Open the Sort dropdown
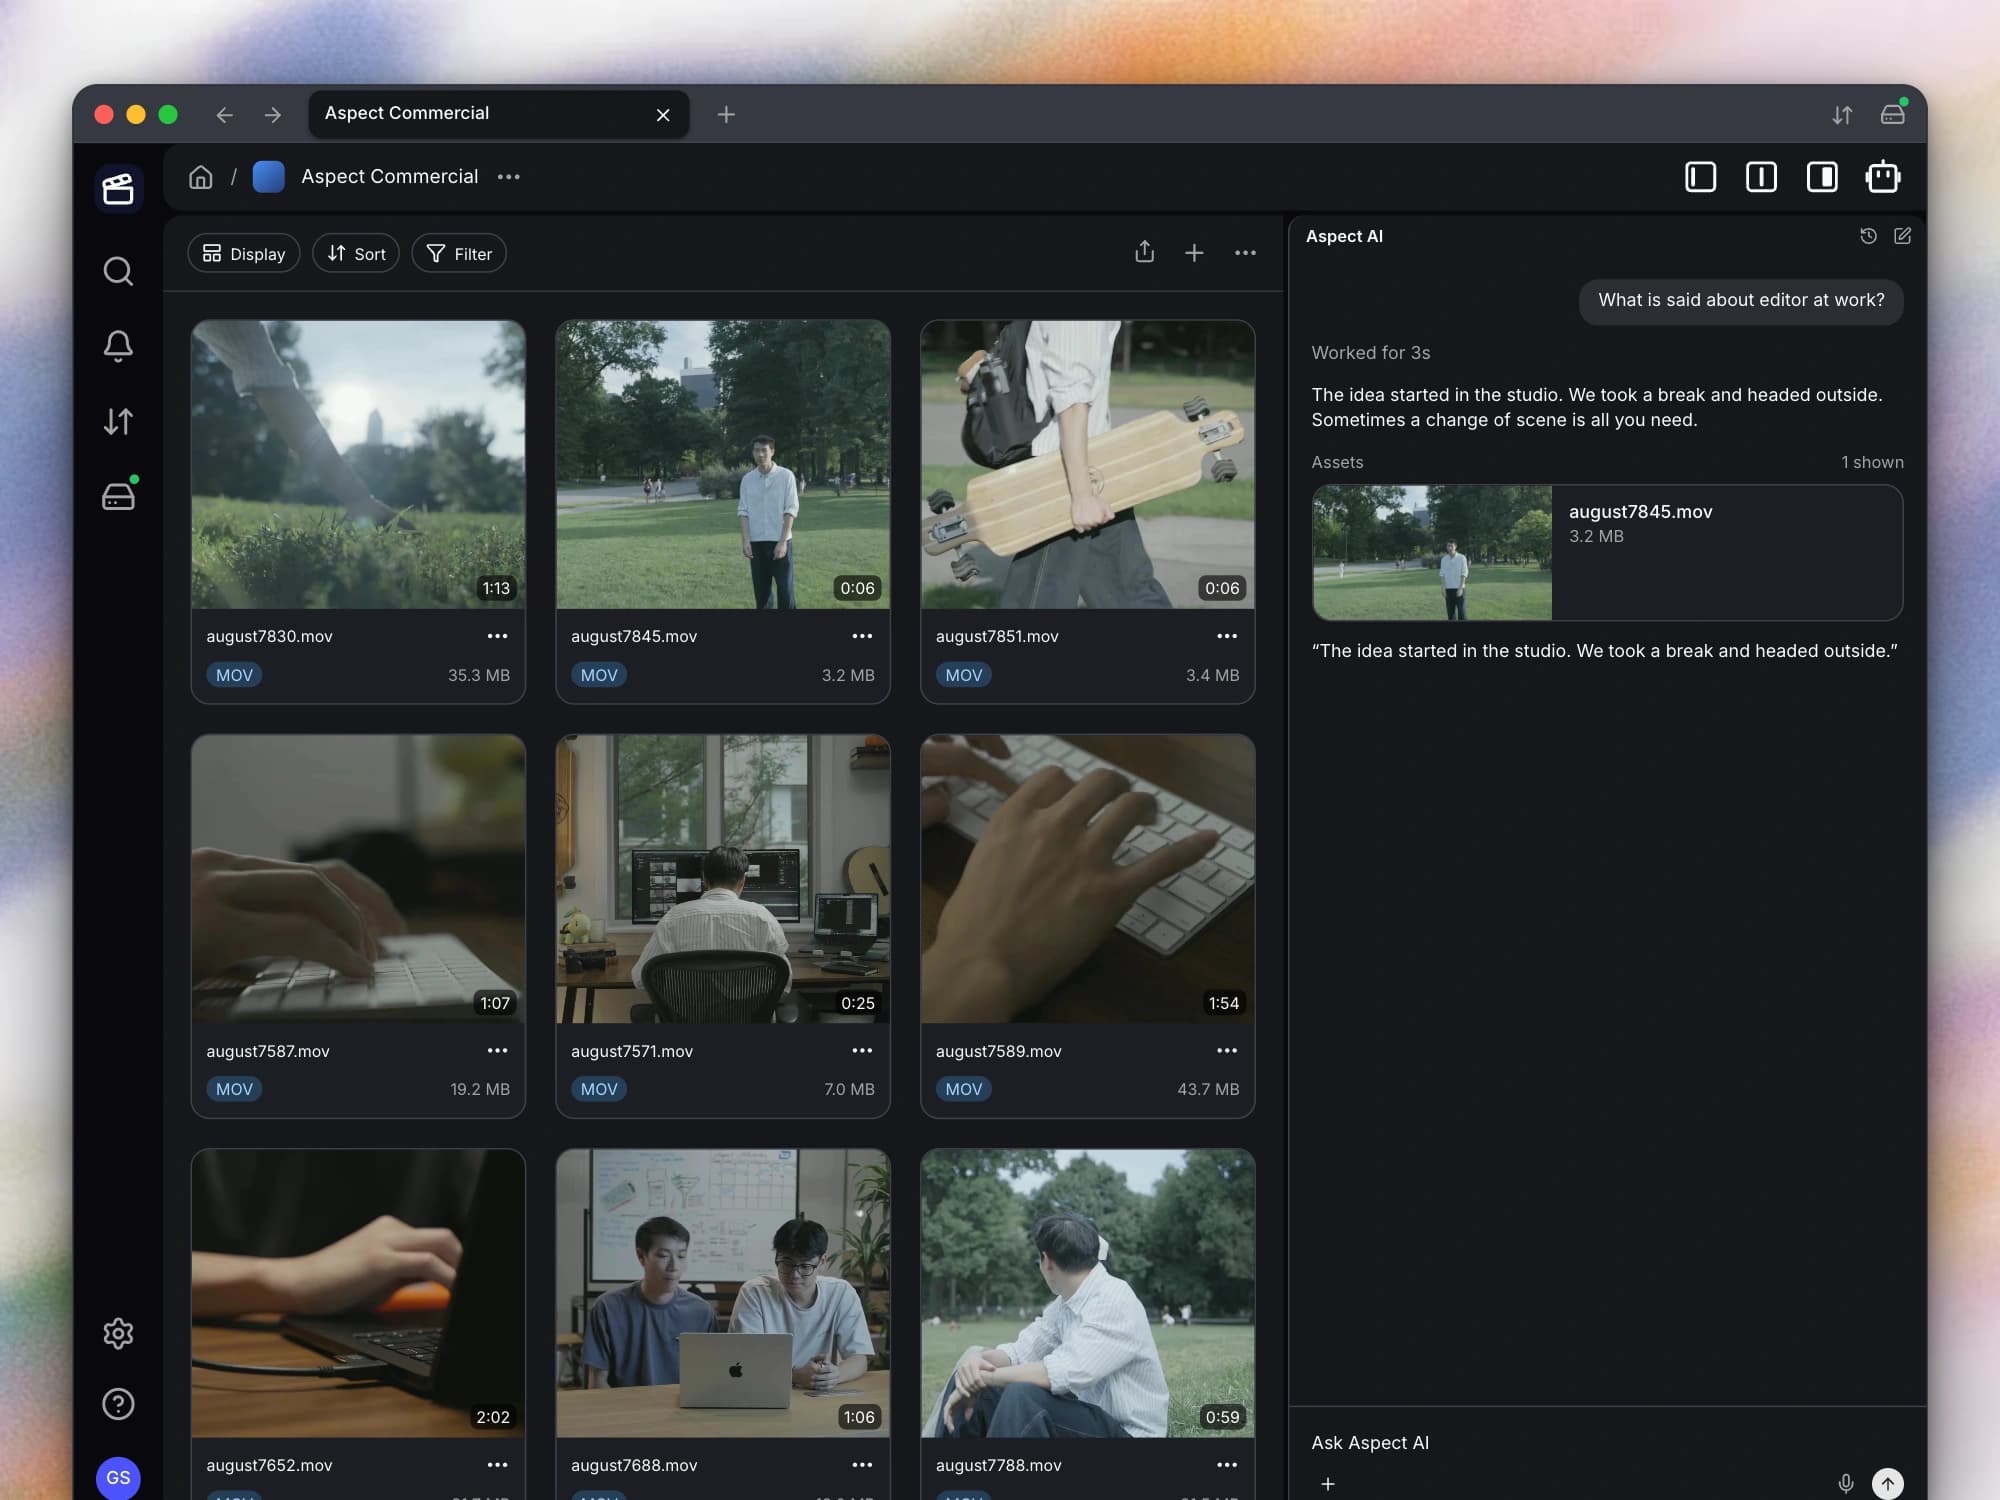2000x1500 pixels. 356,254
